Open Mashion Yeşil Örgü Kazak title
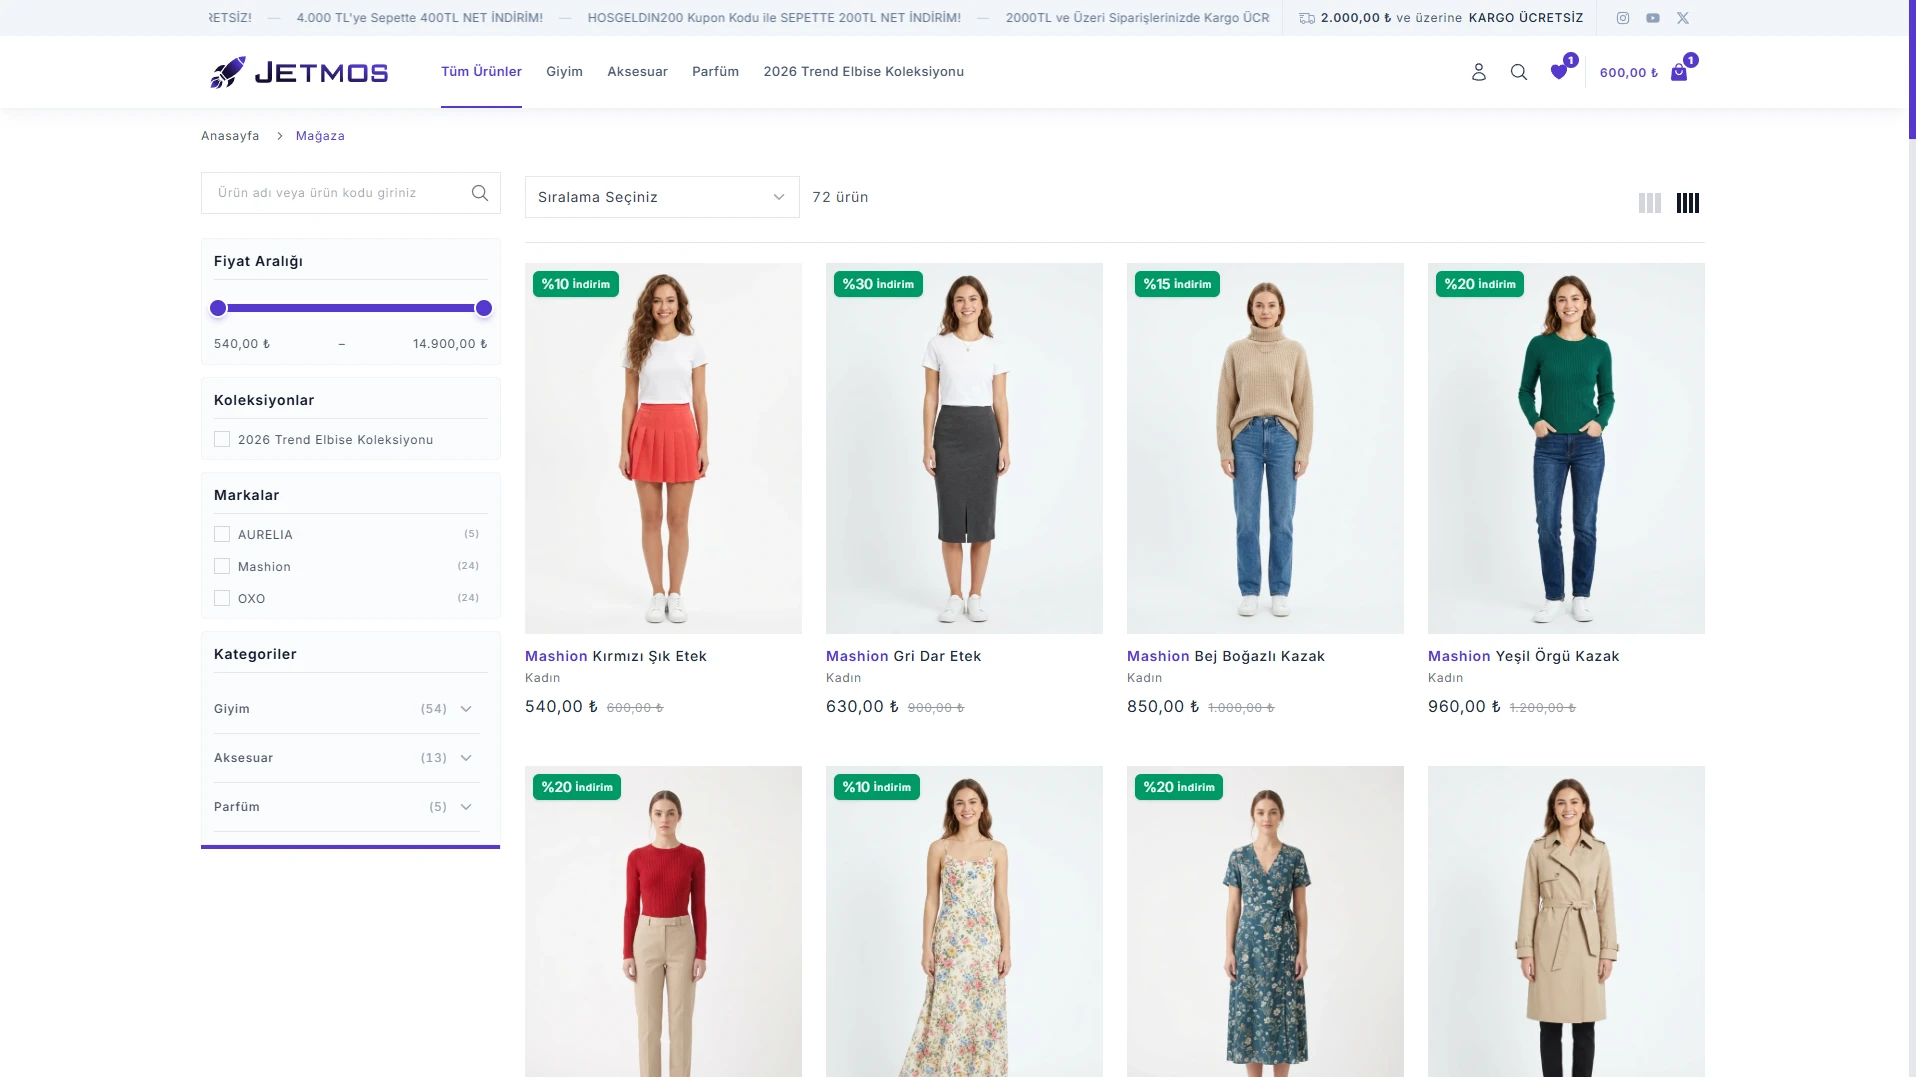This screenshot has width=1916, height=1077. (x=1523, y=656)
